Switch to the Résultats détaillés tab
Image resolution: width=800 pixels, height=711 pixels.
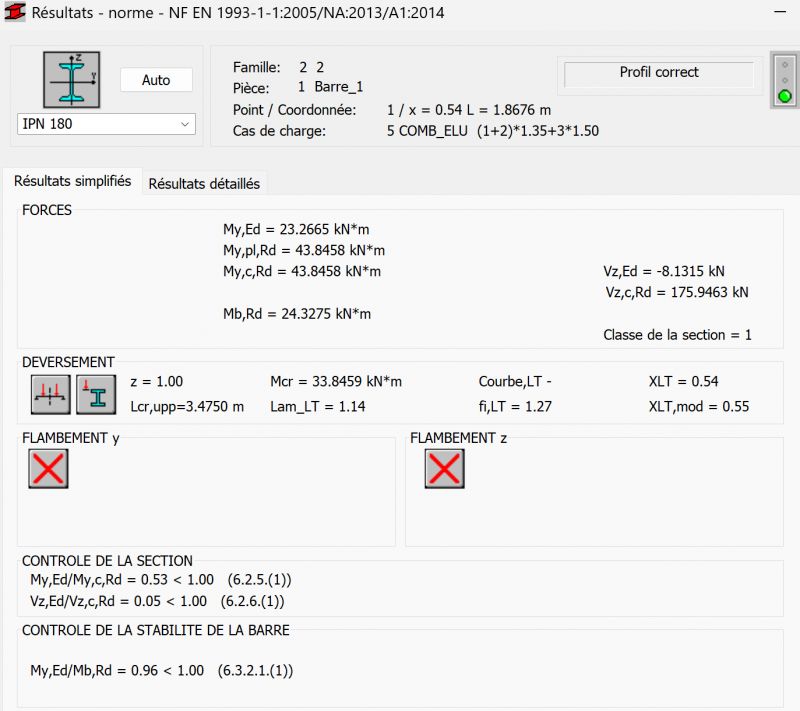click(204, 184)
